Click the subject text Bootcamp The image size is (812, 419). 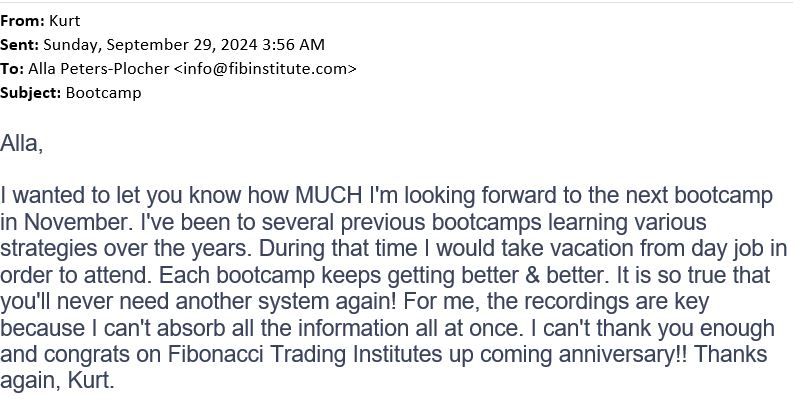pos(104,93)
